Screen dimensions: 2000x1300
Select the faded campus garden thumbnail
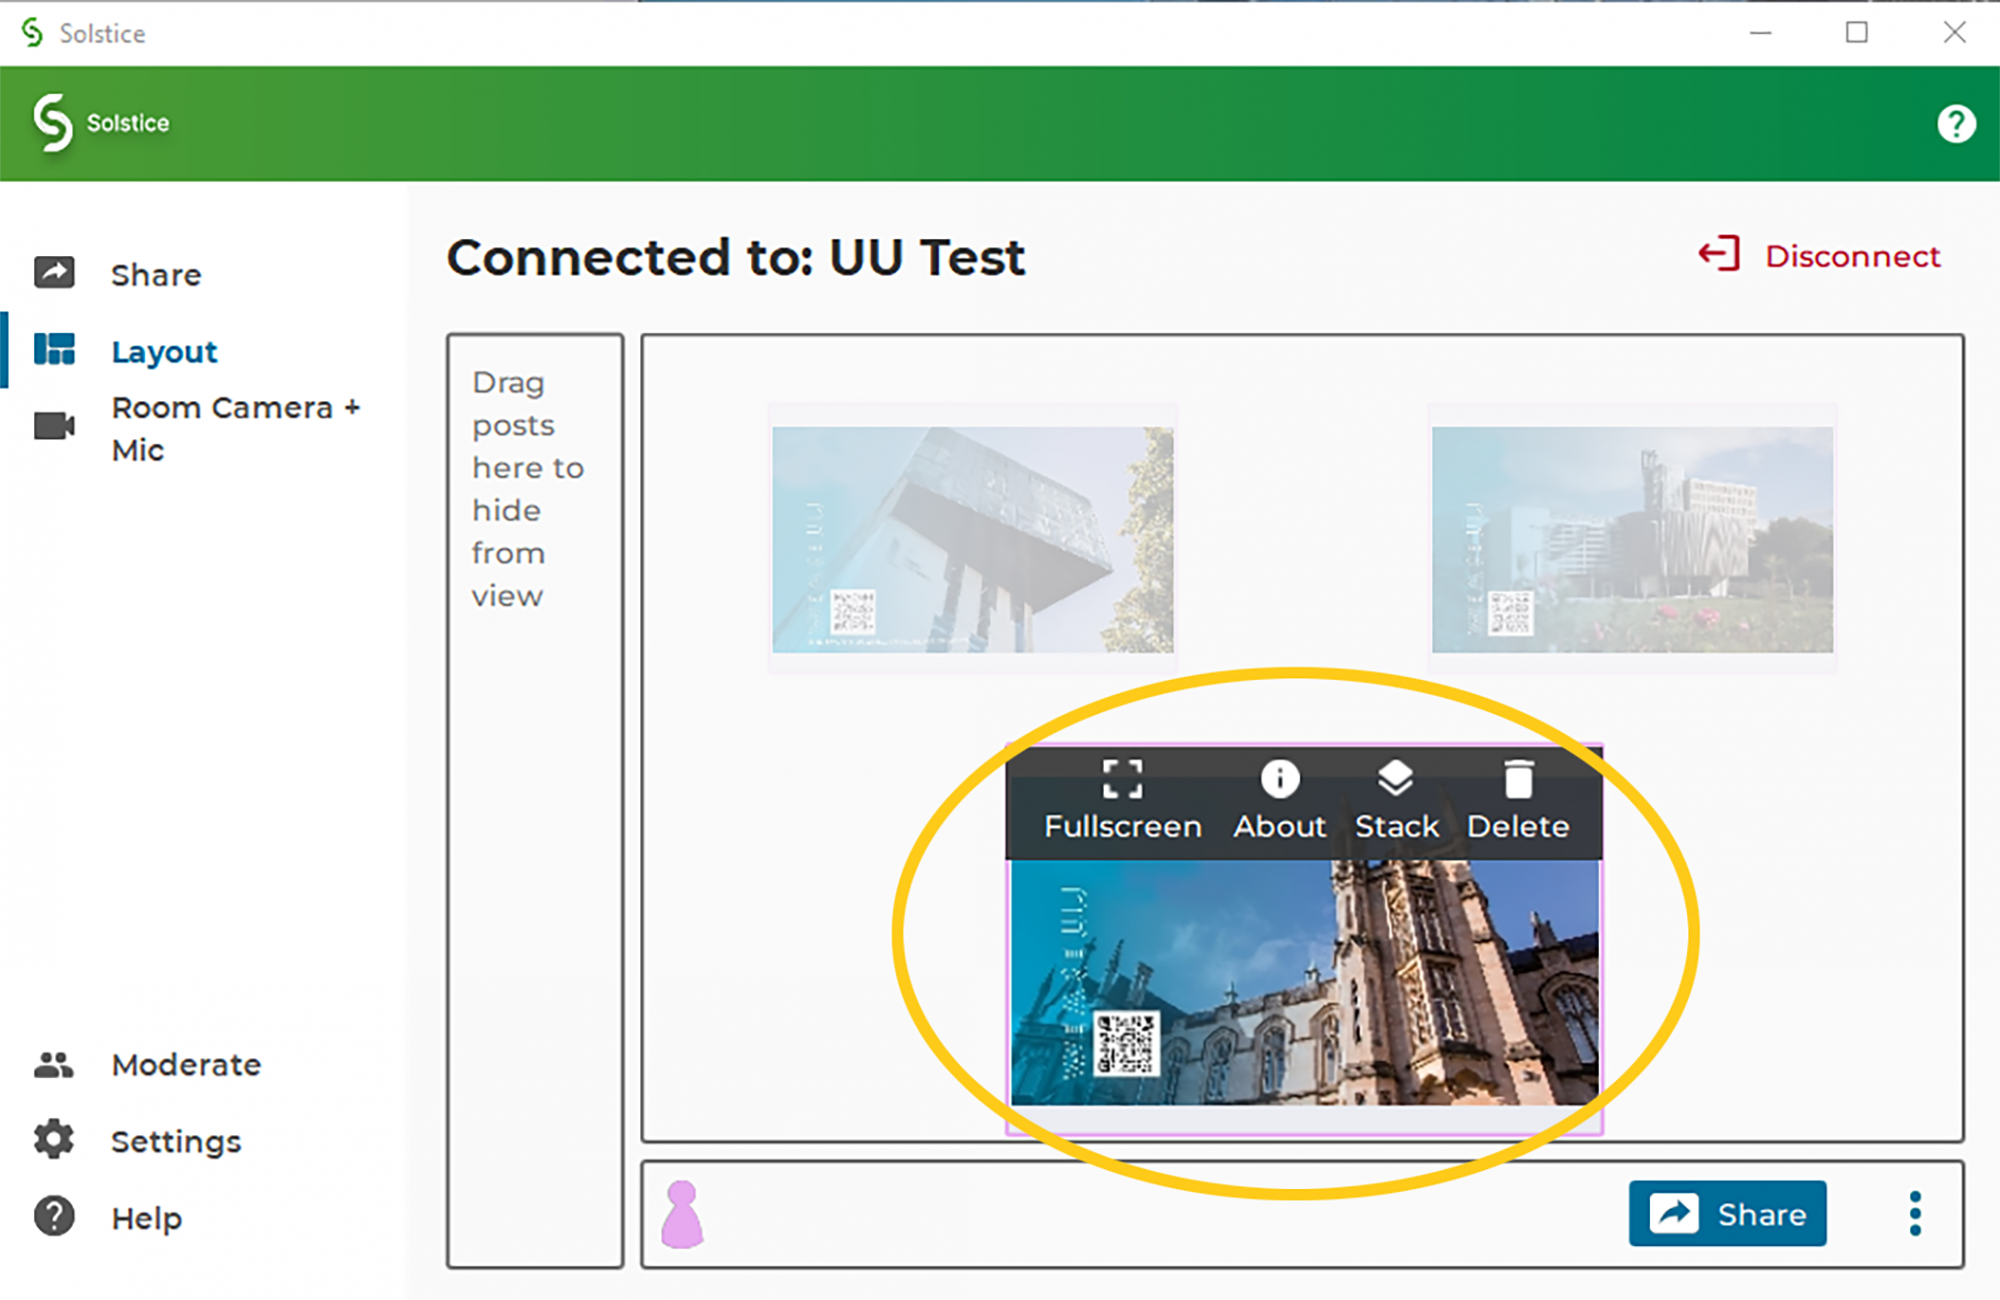(x=1632, y=539)
